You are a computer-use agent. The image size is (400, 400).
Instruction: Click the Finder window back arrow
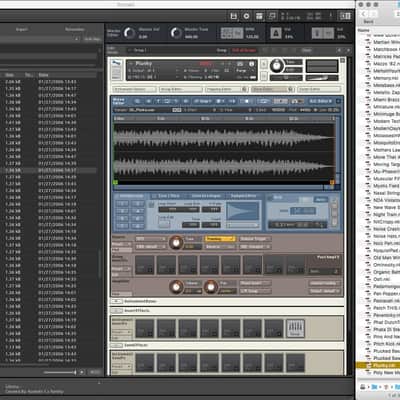click(x=363, y=14)
